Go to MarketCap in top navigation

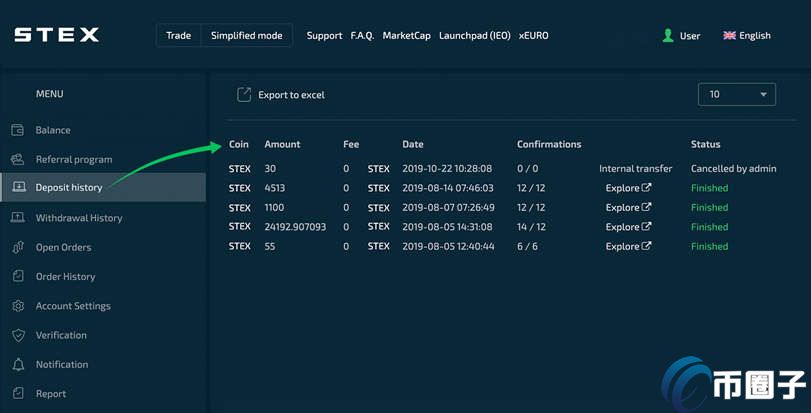407,36
